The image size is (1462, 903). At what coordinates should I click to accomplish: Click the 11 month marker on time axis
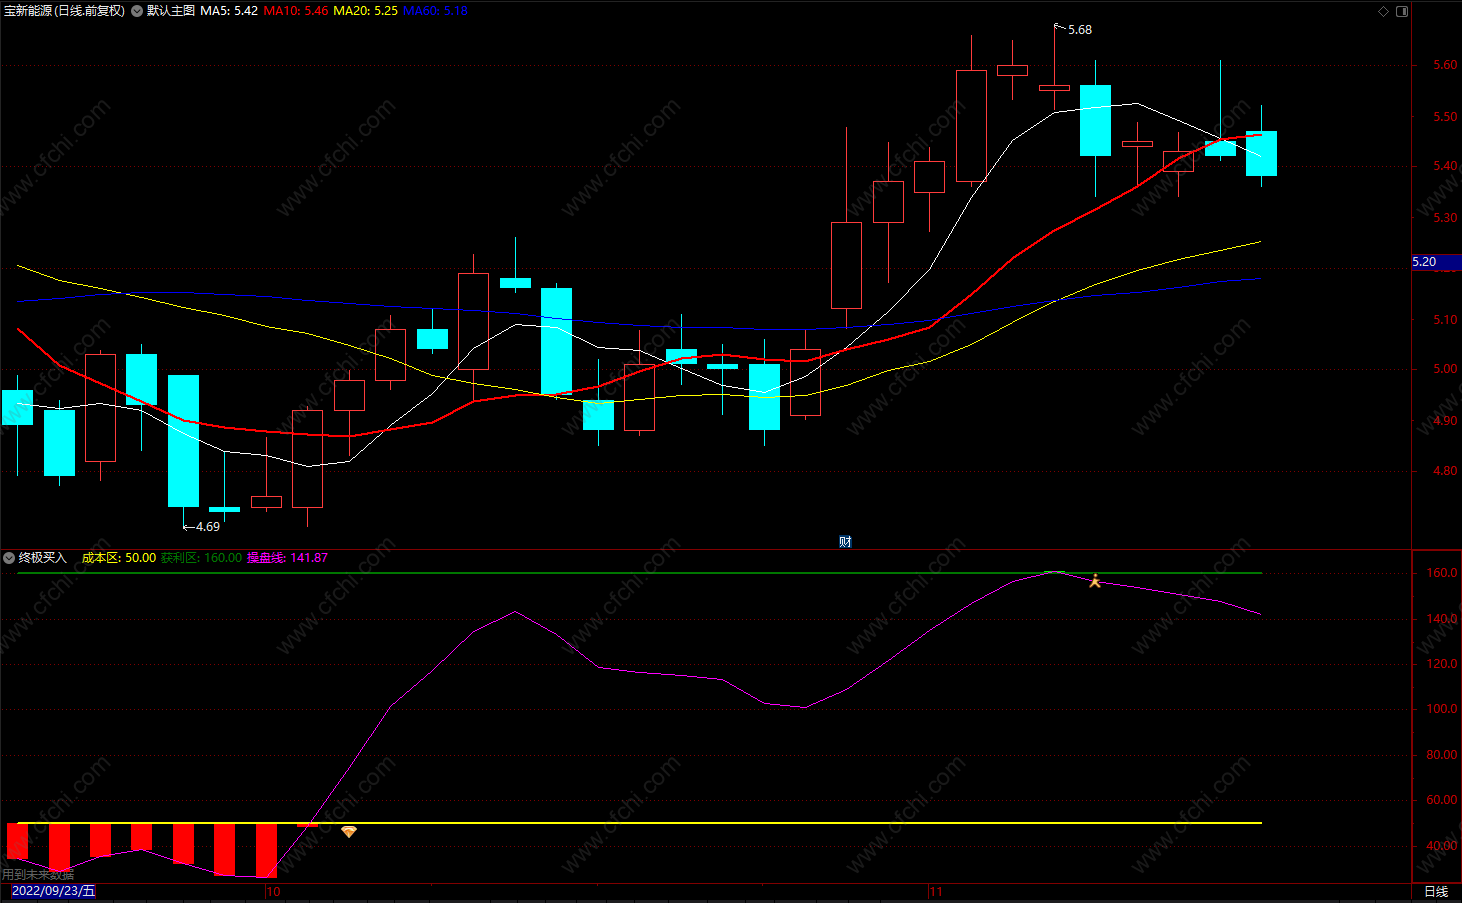coord(936,891)
